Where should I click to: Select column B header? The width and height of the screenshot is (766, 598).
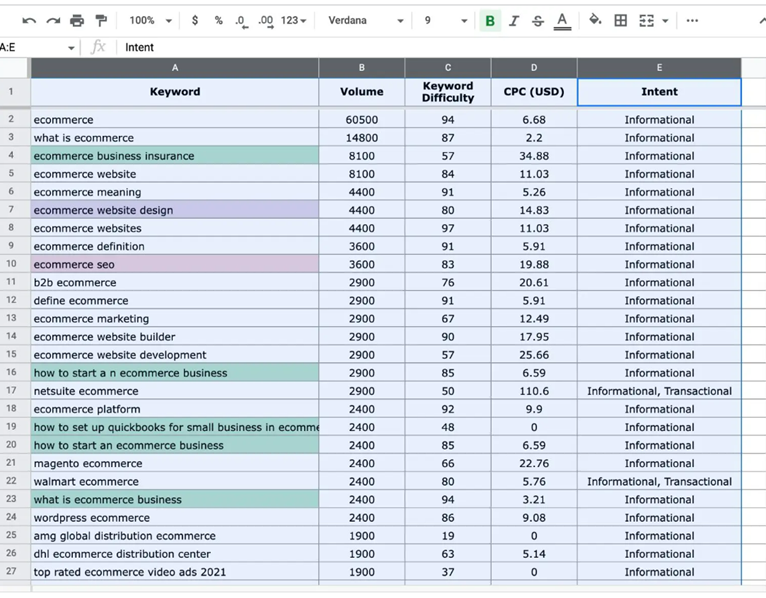(x=362, y=68)
